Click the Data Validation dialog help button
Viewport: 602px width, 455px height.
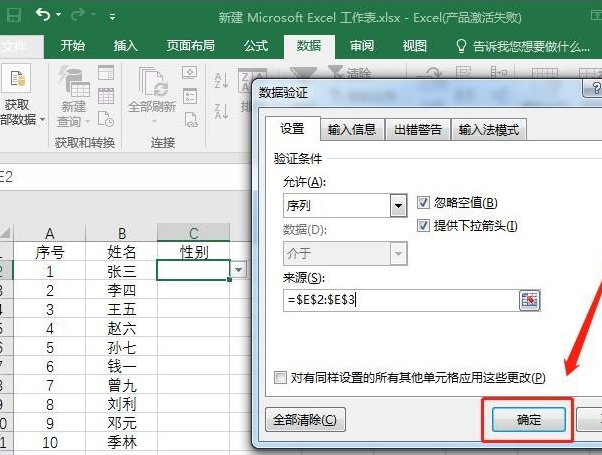point(593,89)
